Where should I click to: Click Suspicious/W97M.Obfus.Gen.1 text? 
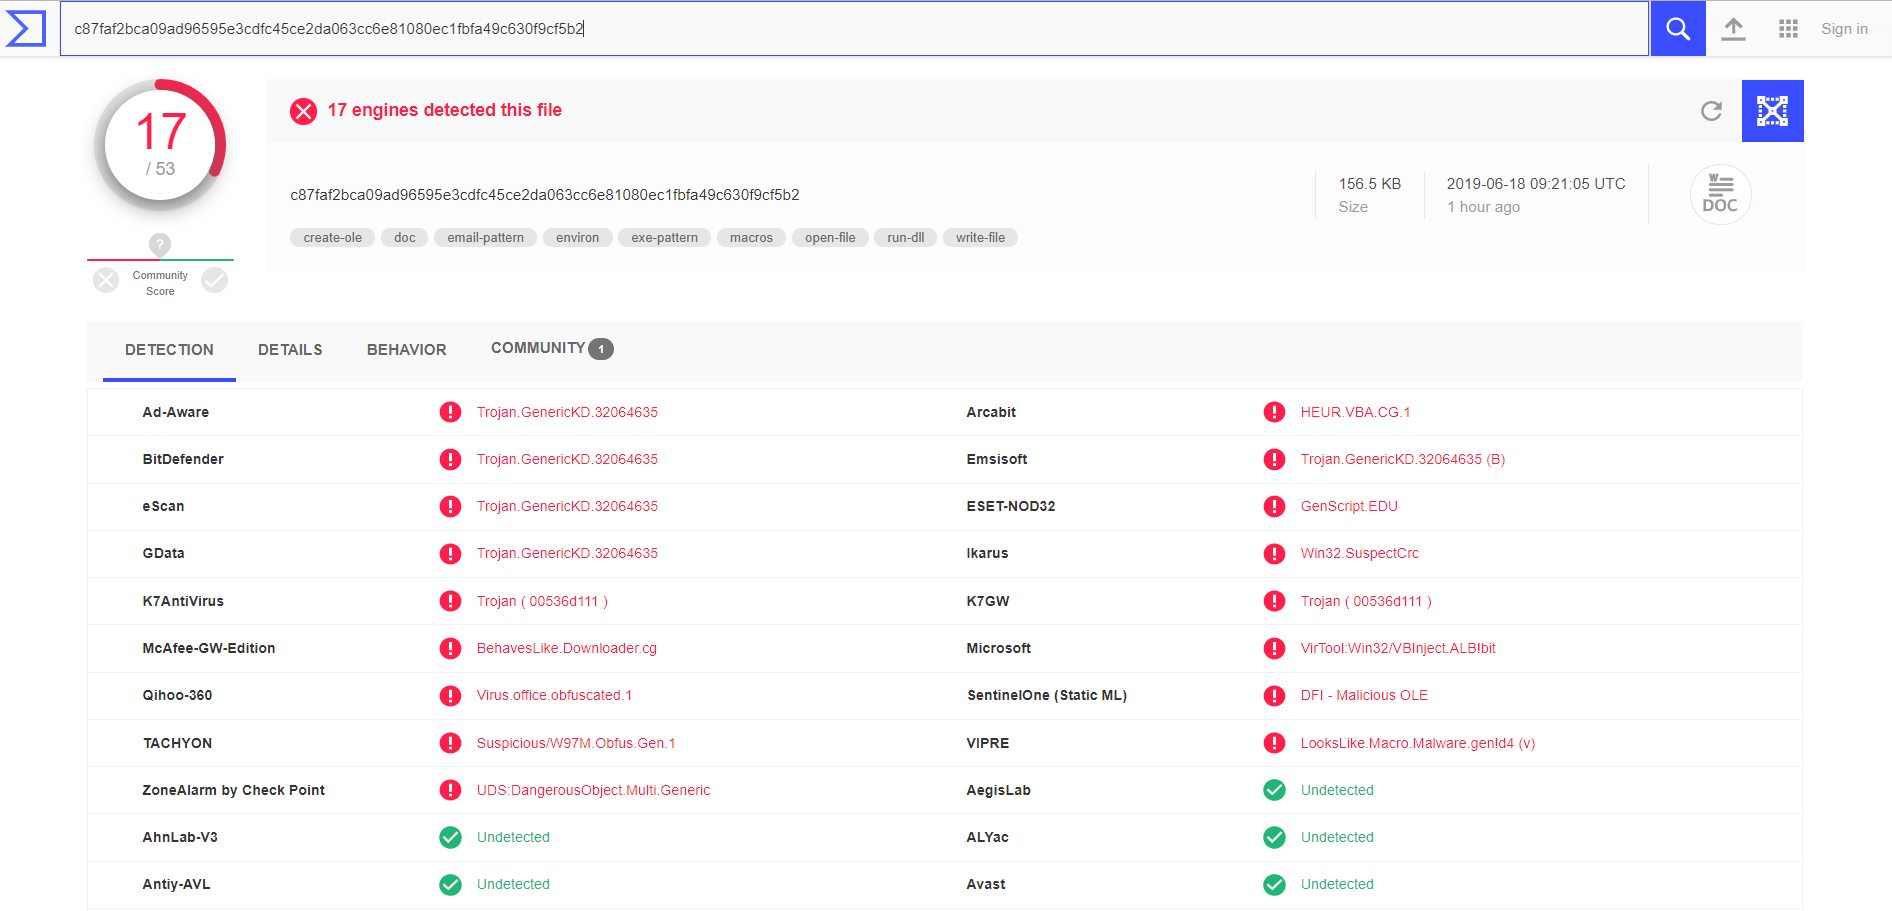click(576, 743)
